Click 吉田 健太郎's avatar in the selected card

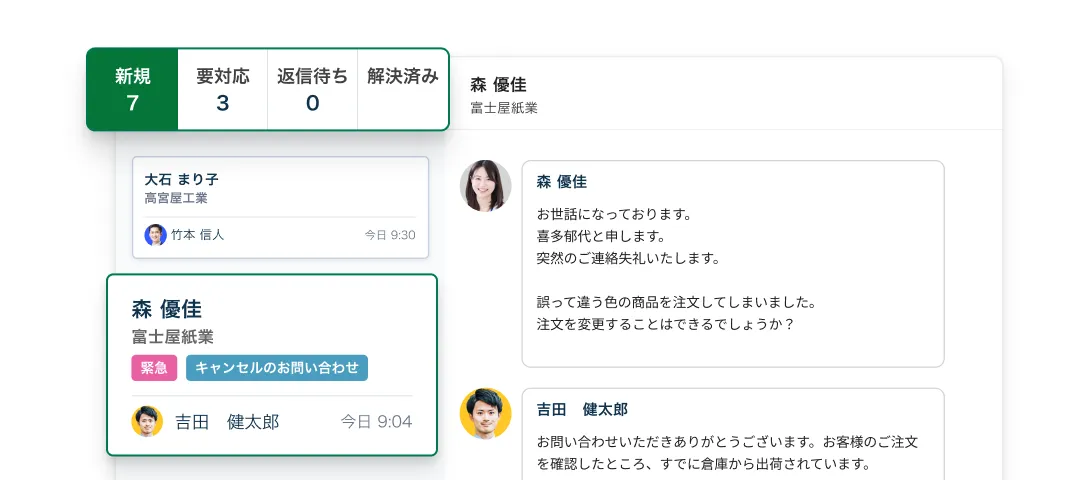tap(147, 421)
